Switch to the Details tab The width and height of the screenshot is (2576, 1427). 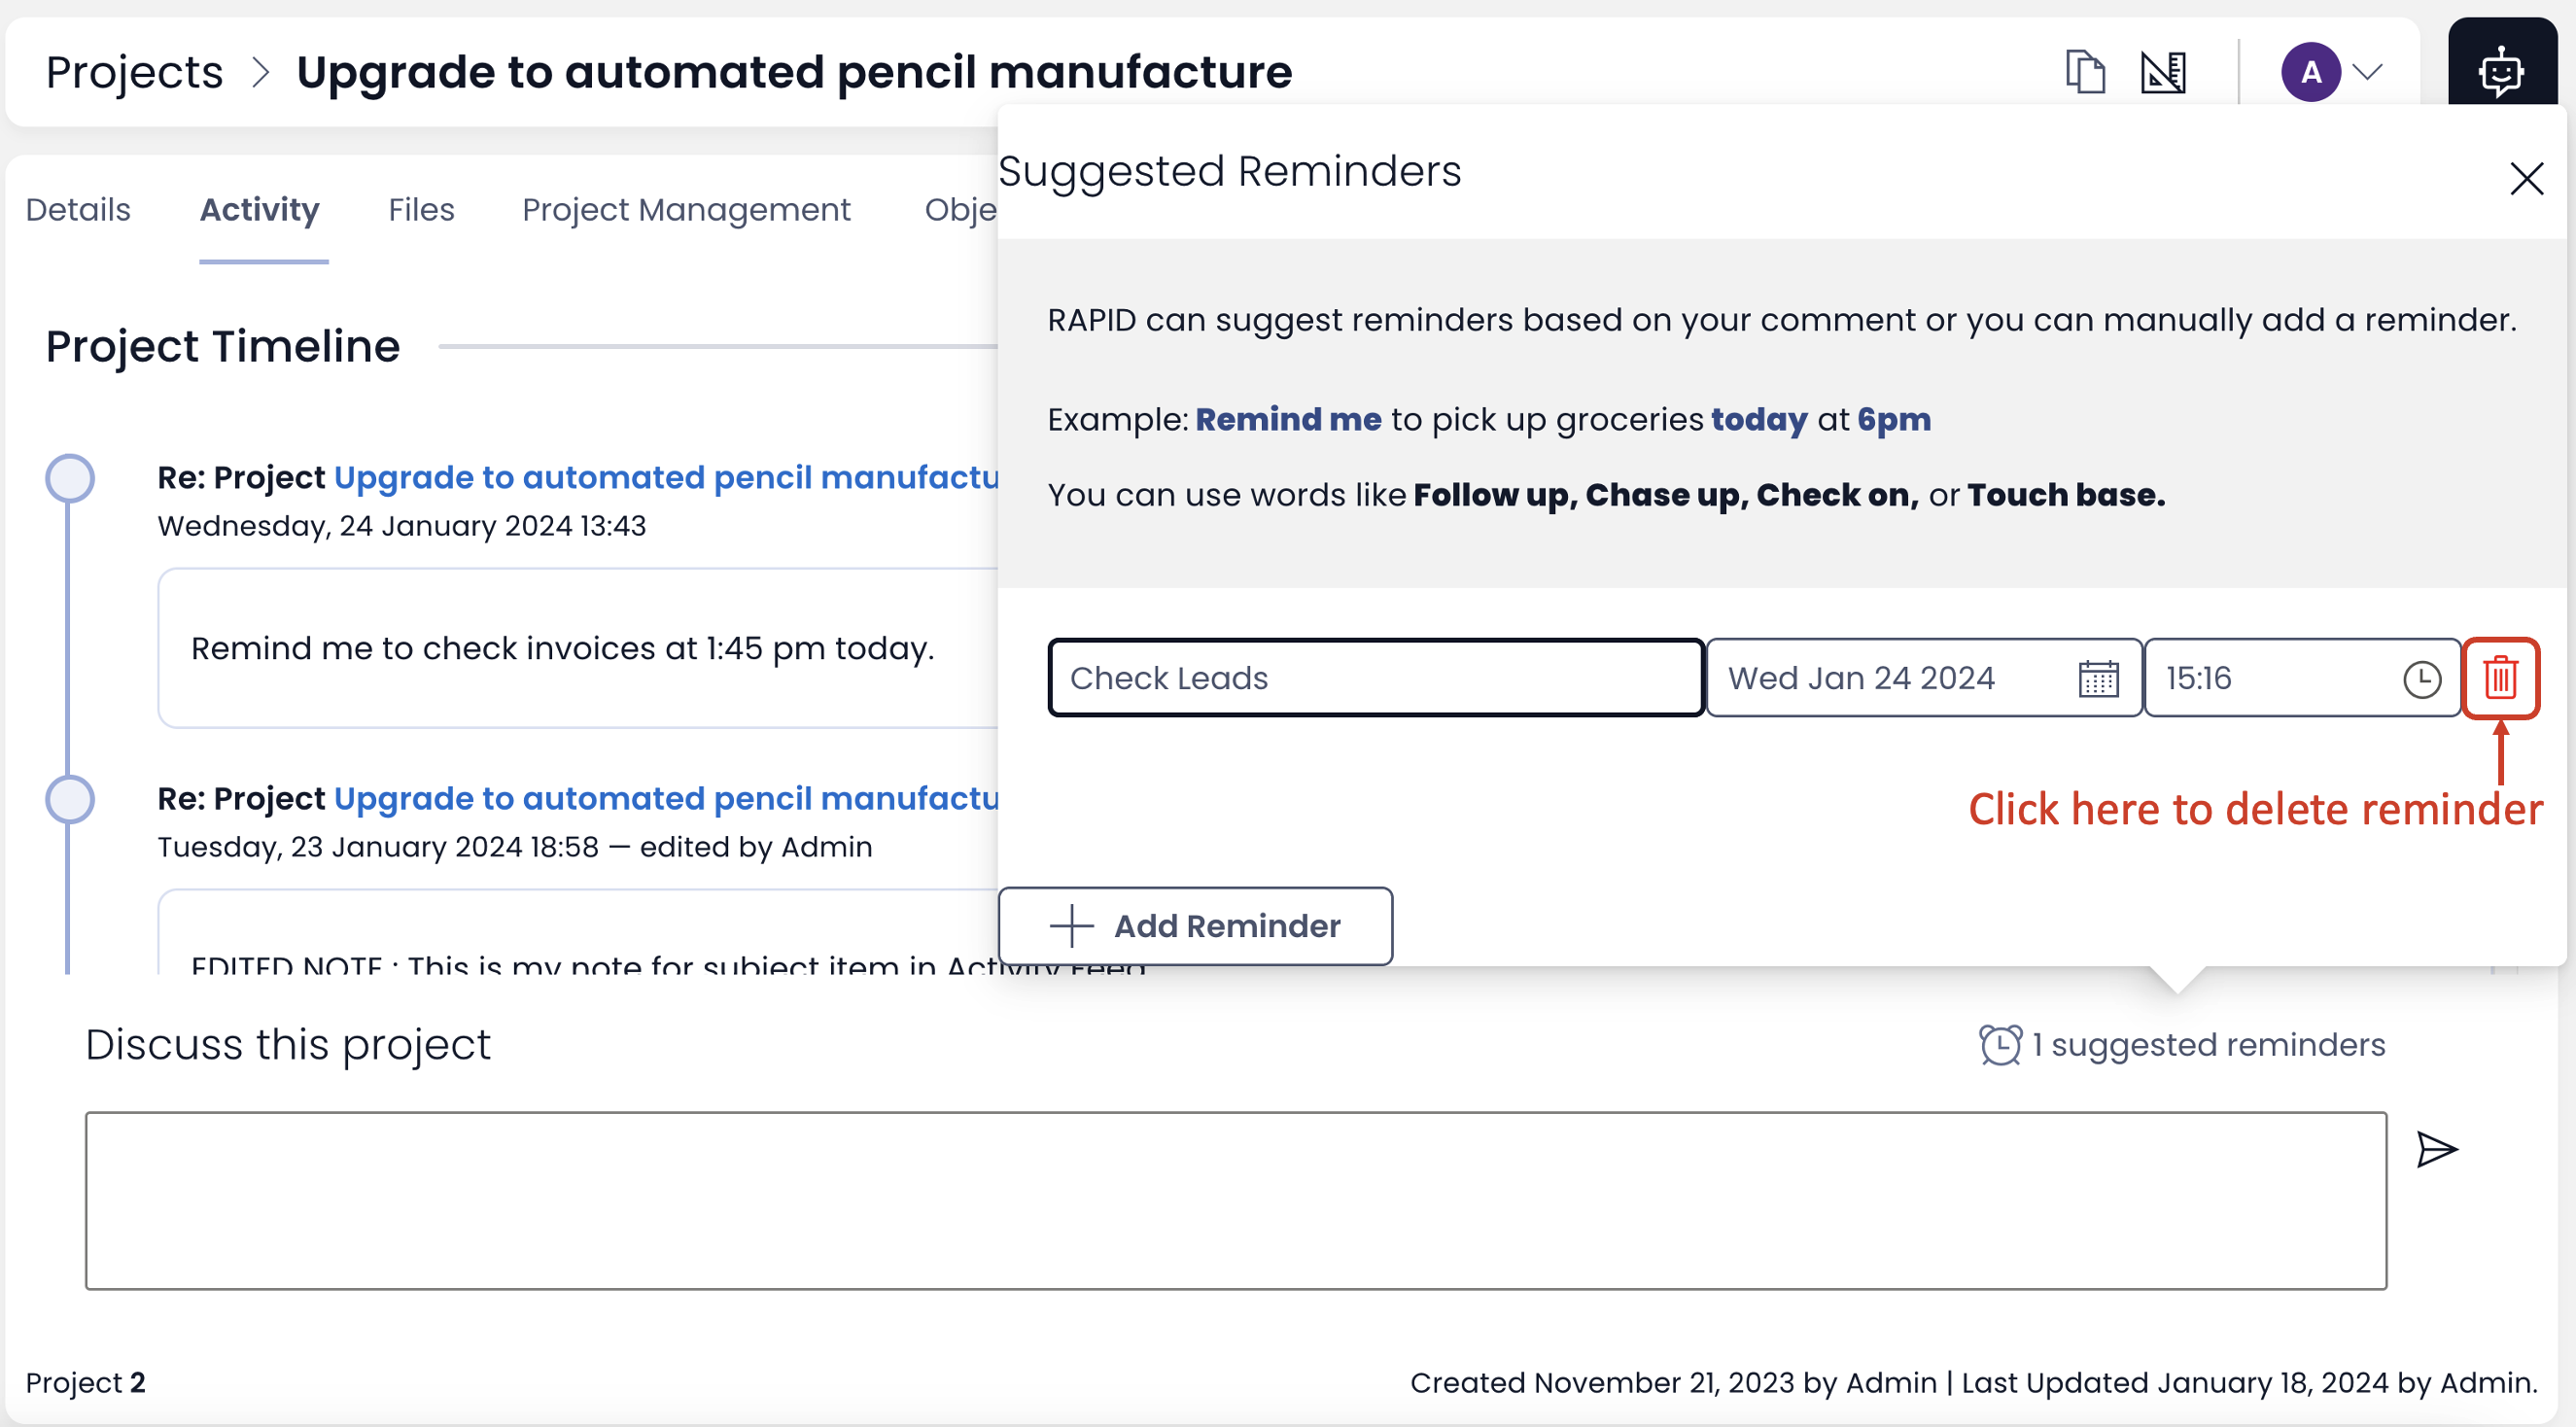pos(79,207)
